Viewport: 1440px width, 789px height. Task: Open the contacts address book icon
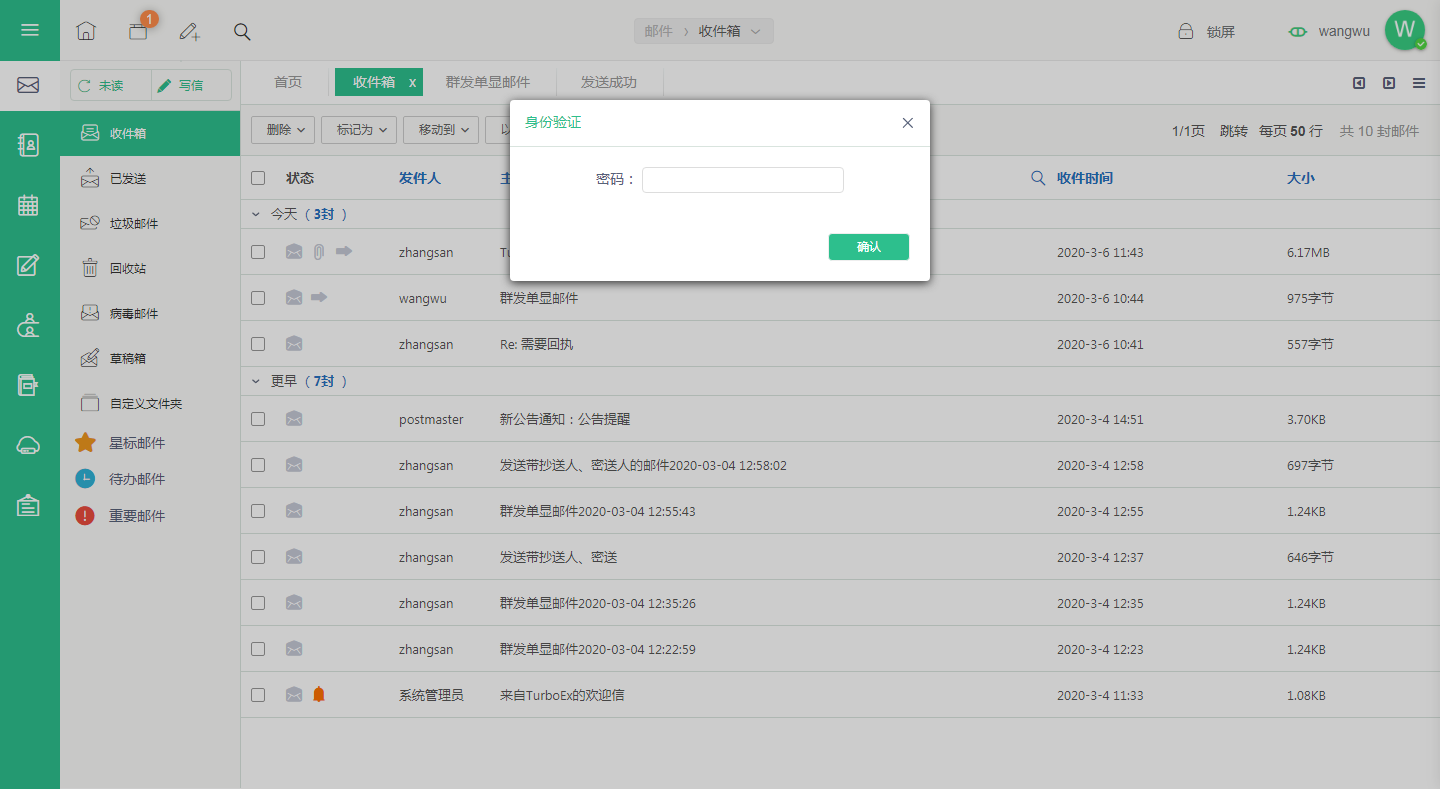click(29, 145)
